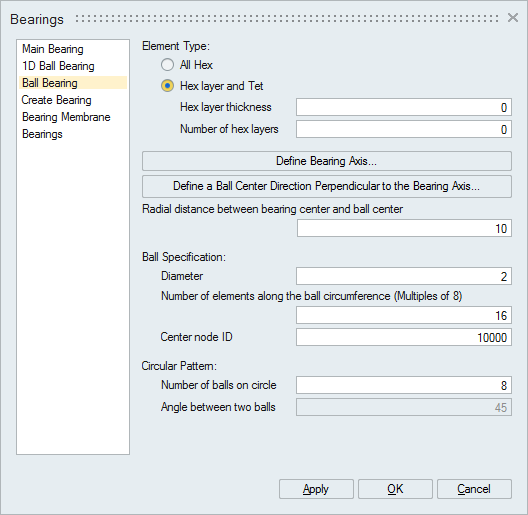Viewport: 528px width, 515px height.
Task: Close the Bearings dialog with the X
Action: pyautogui.click(x=513, y=18)
